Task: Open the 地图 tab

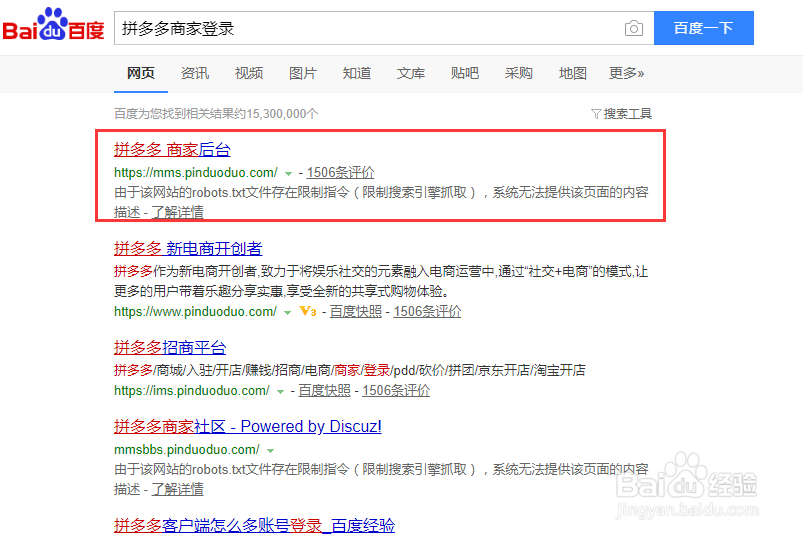Action: pos(573,73)
